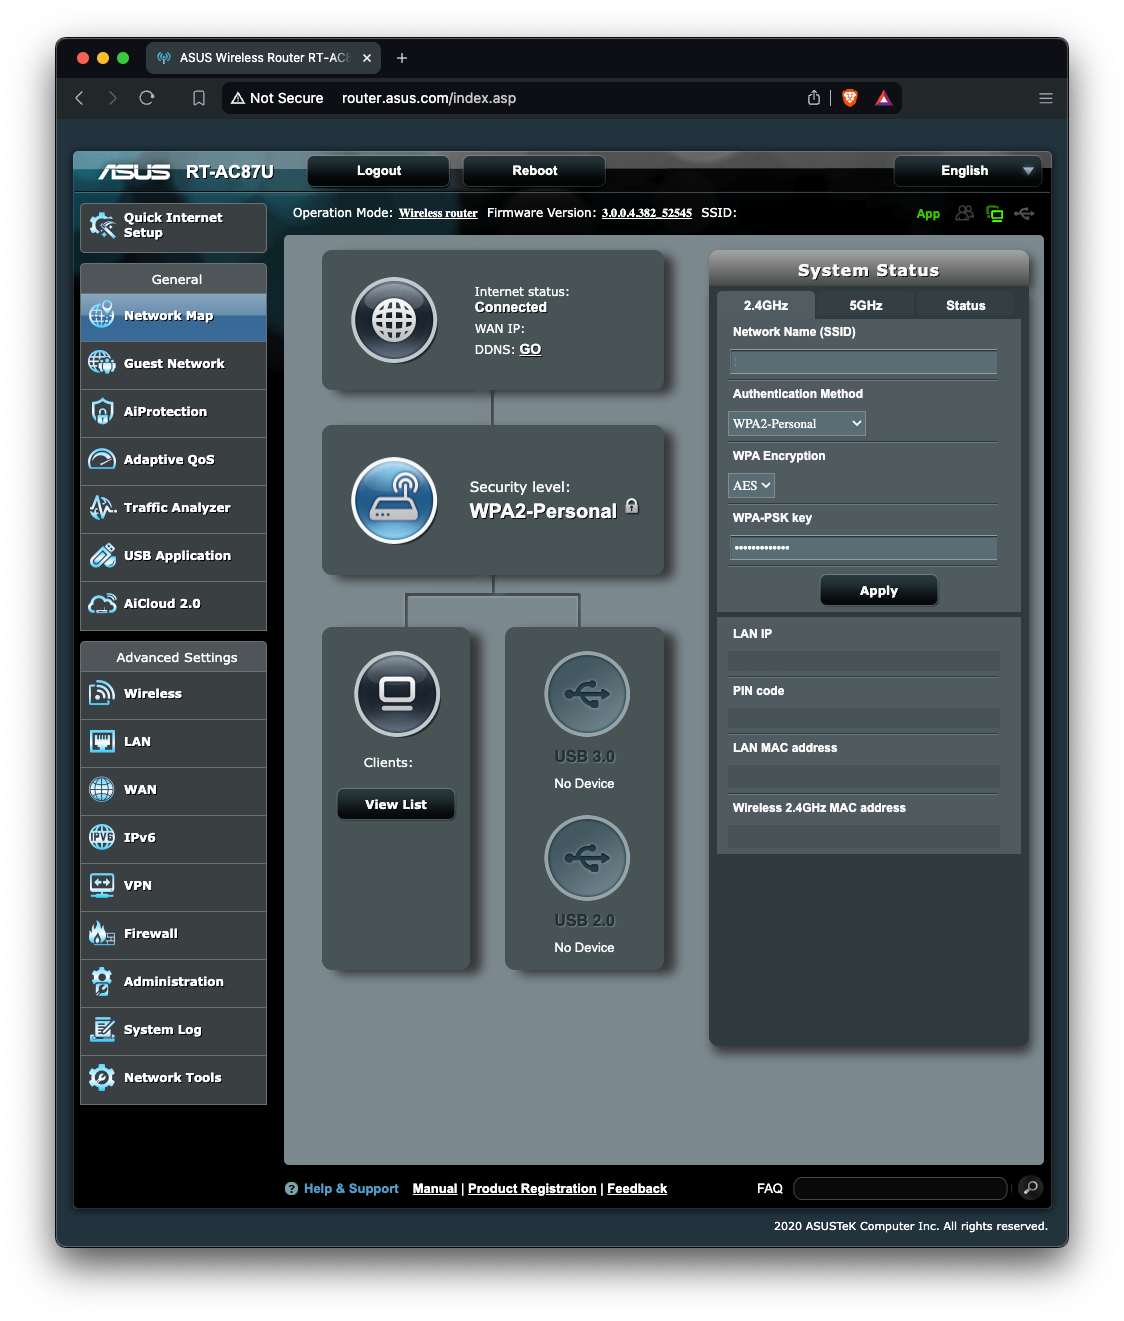Open Firewall settings
The width and height of the screenshot is (1124, 1321).
point(173,934)
